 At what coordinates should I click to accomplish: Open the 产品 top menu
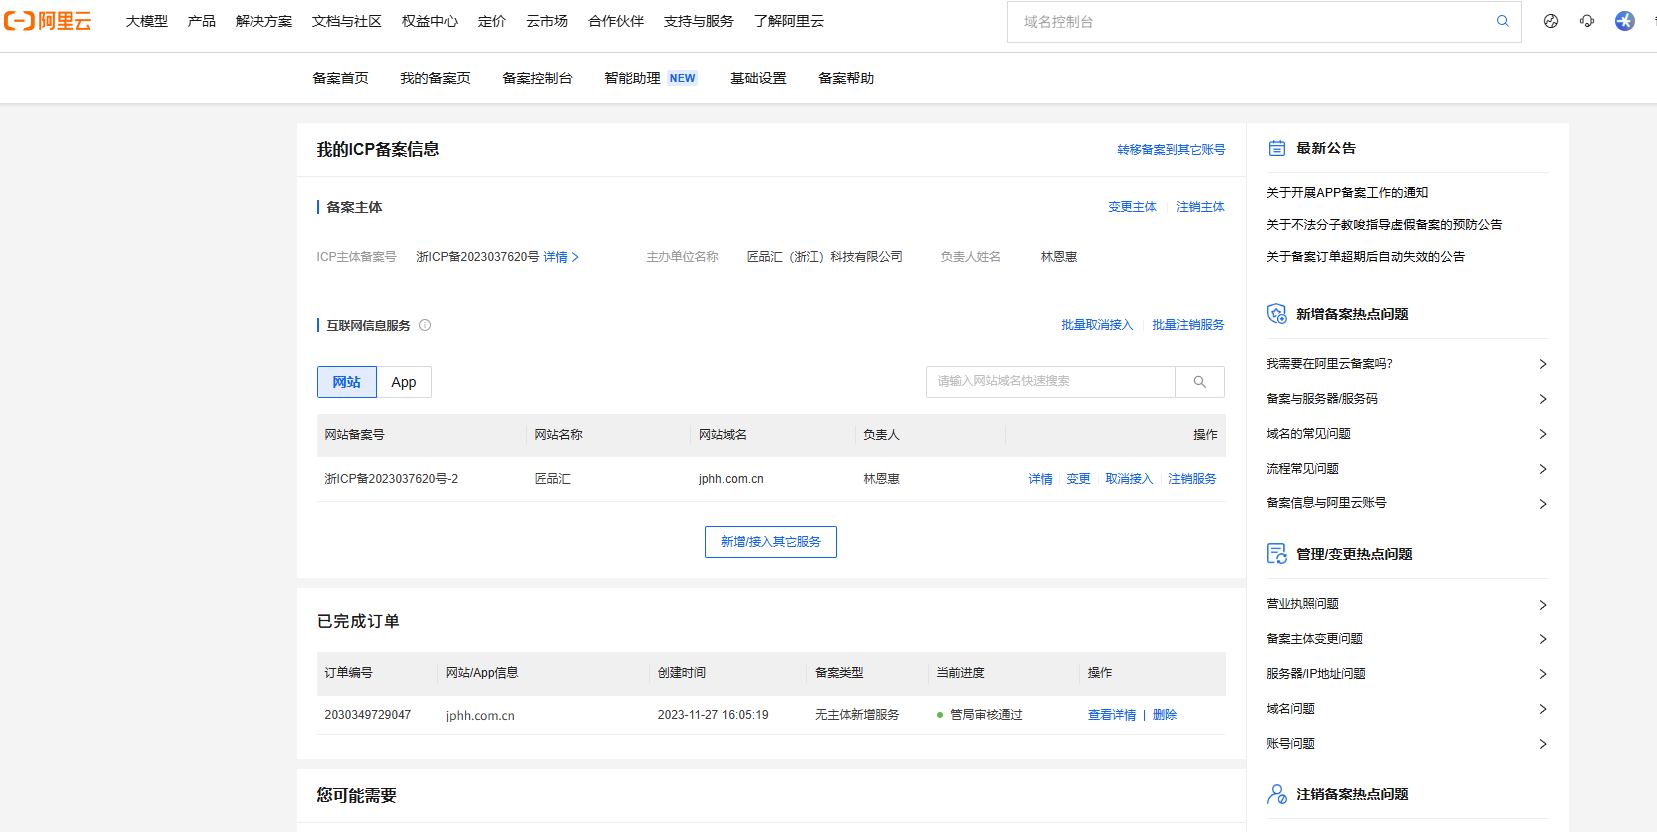[202, 21]
